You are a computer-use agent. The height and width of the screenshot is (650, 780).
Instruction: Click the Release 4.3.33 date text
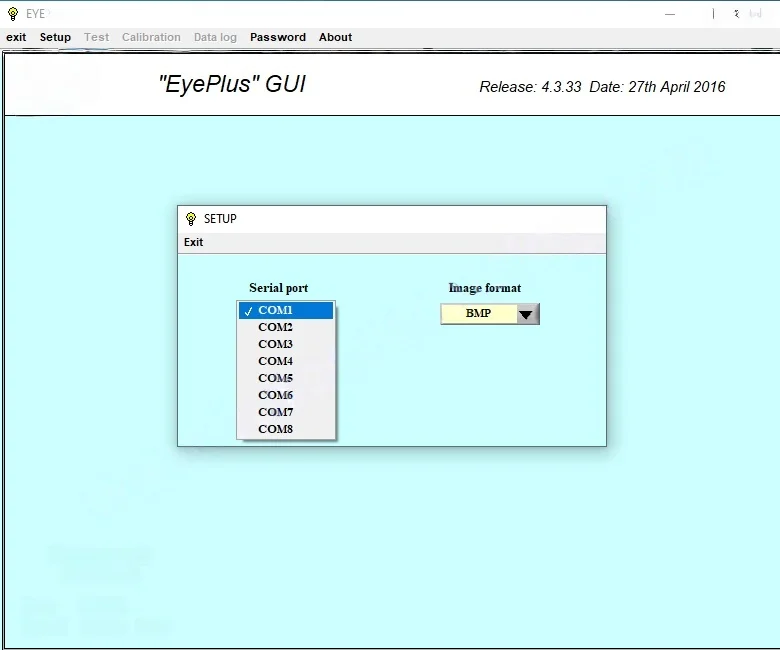(602, 87)
